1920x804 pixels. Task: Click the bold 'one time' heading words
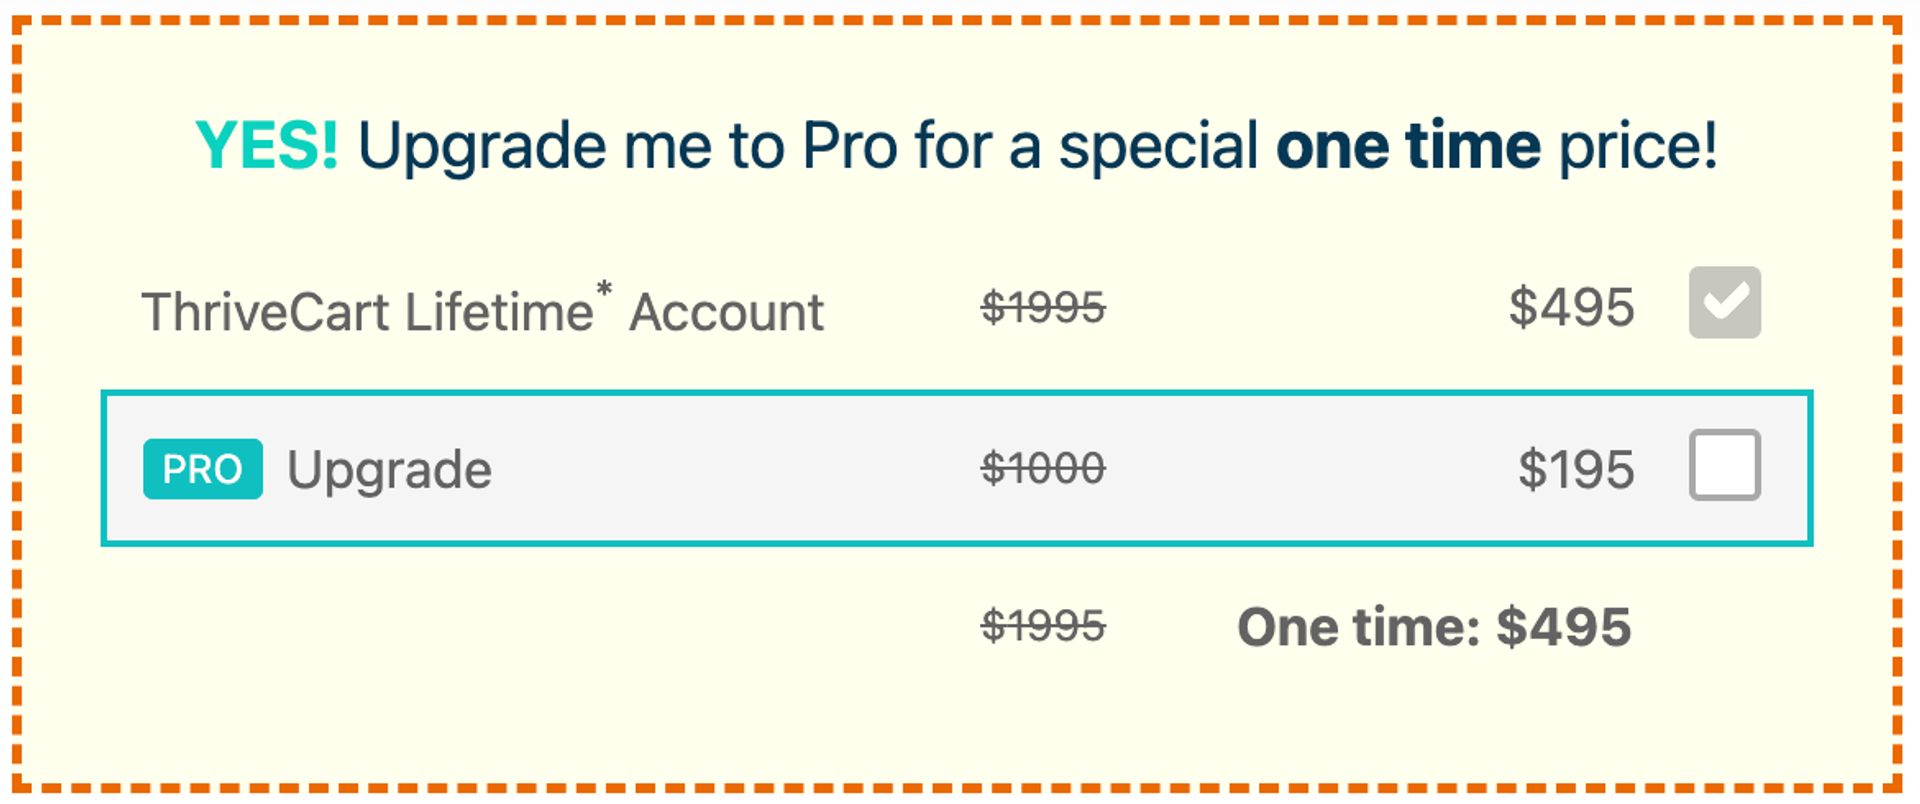(x=1408, y=146)
